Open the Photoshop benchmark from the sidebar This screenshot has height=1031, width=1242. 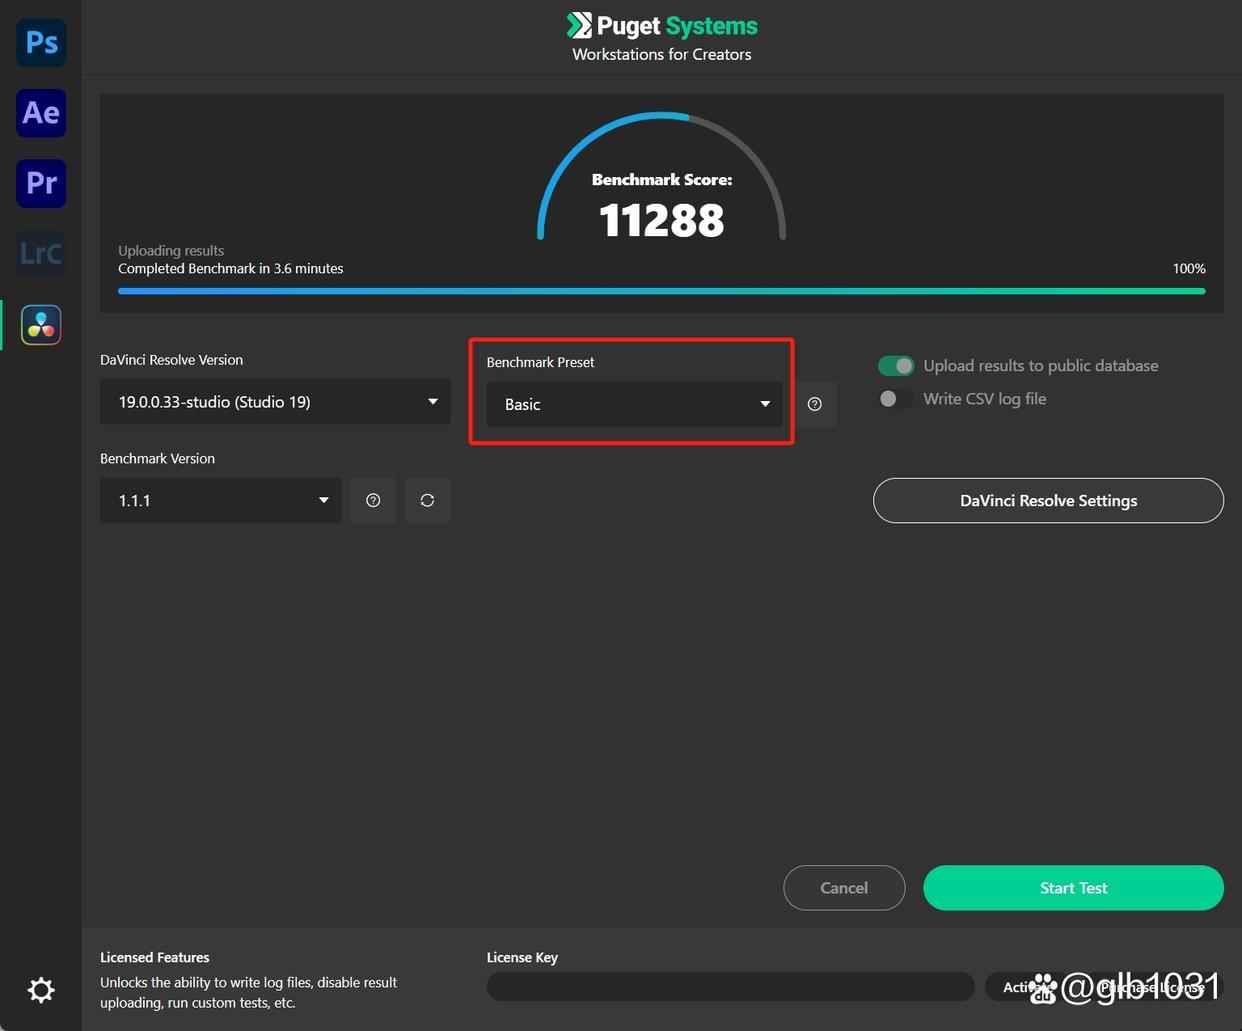click(40, 42)
